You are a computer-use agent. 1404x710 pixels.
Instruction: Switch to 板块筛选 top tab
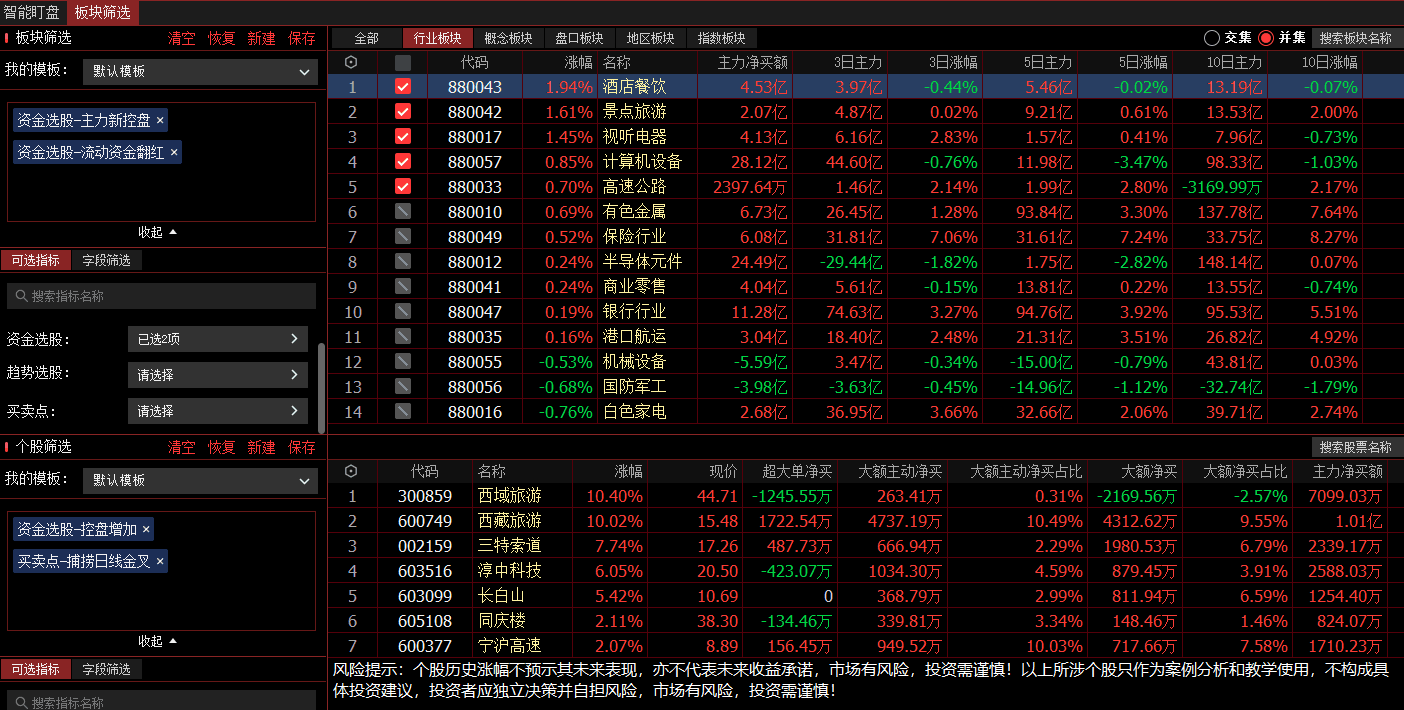(x=103, y=12)
